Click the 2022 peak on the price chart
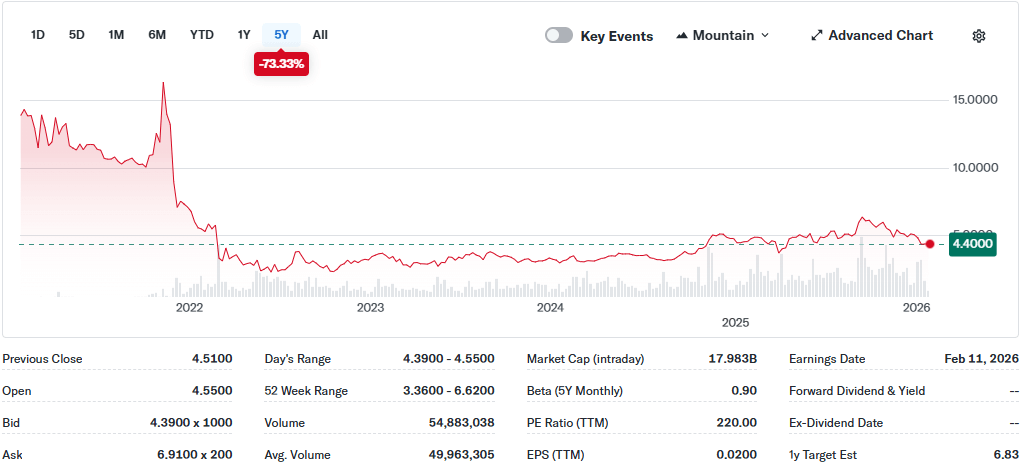 [x=163, y=83]
